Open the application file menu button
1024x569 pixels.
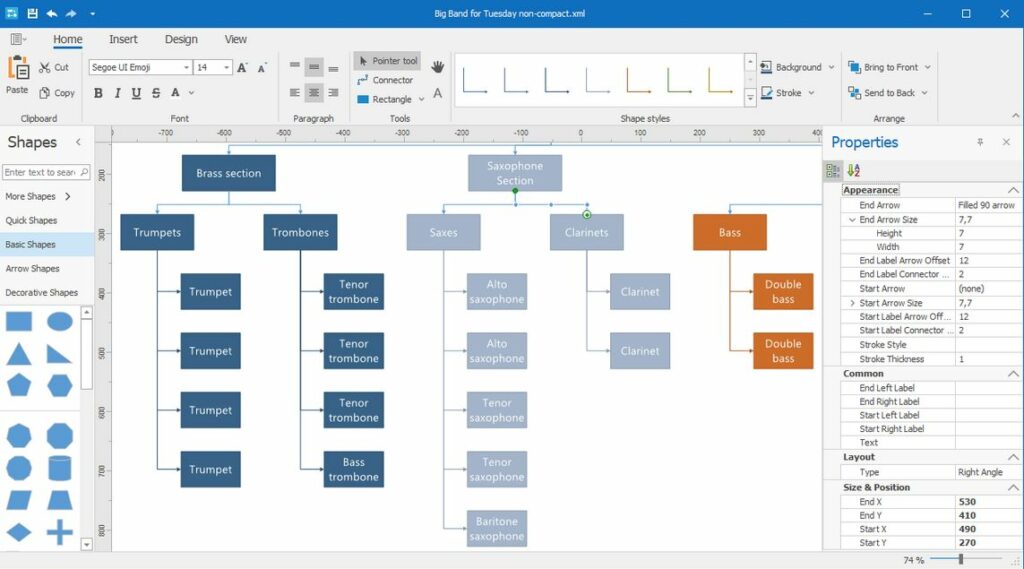pos(17,39)
